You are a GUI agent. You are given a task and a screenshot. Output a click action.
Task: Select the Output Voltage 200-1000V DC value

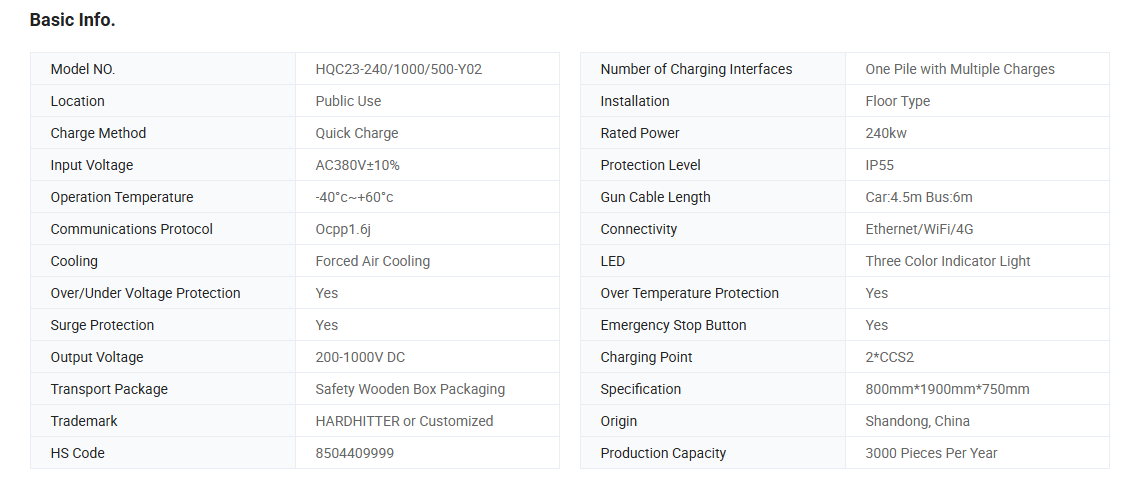click(360, 357)
